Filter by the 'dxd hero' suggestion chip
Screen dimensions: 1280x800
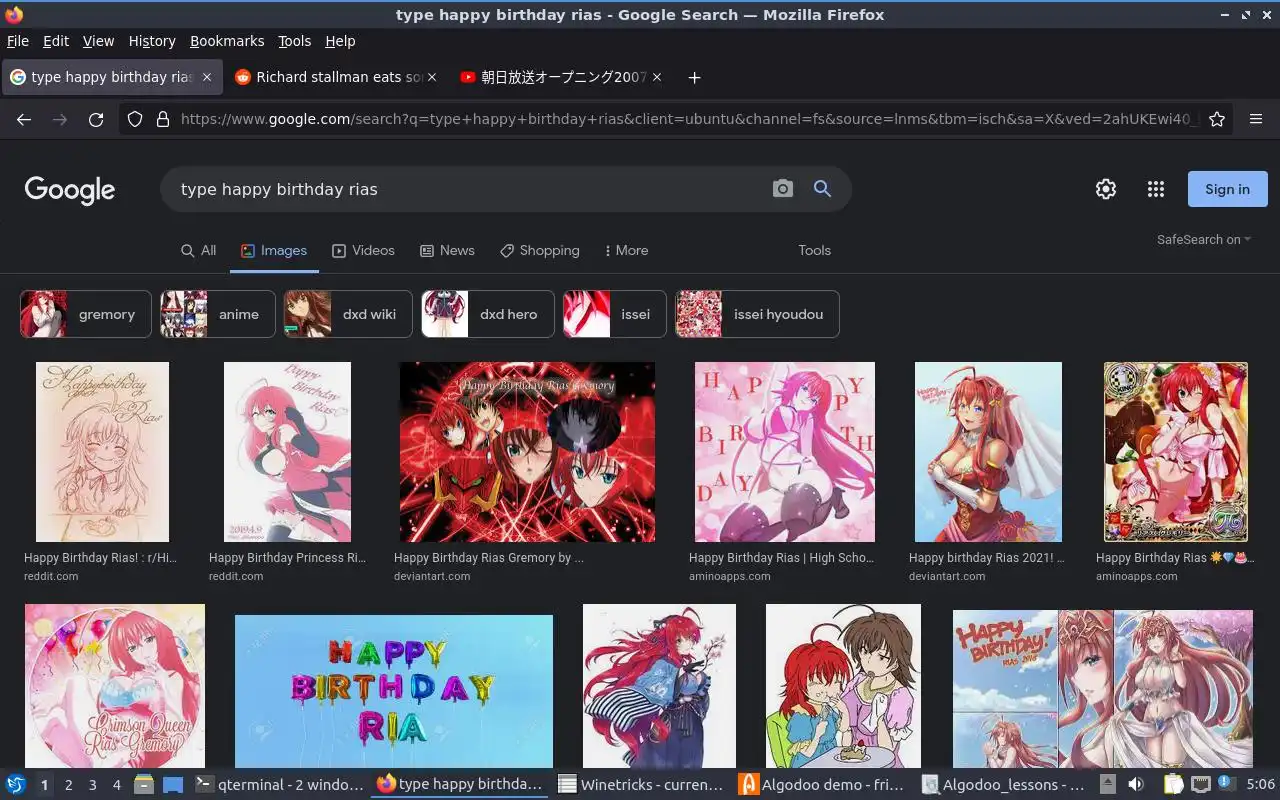click(488, 314)
